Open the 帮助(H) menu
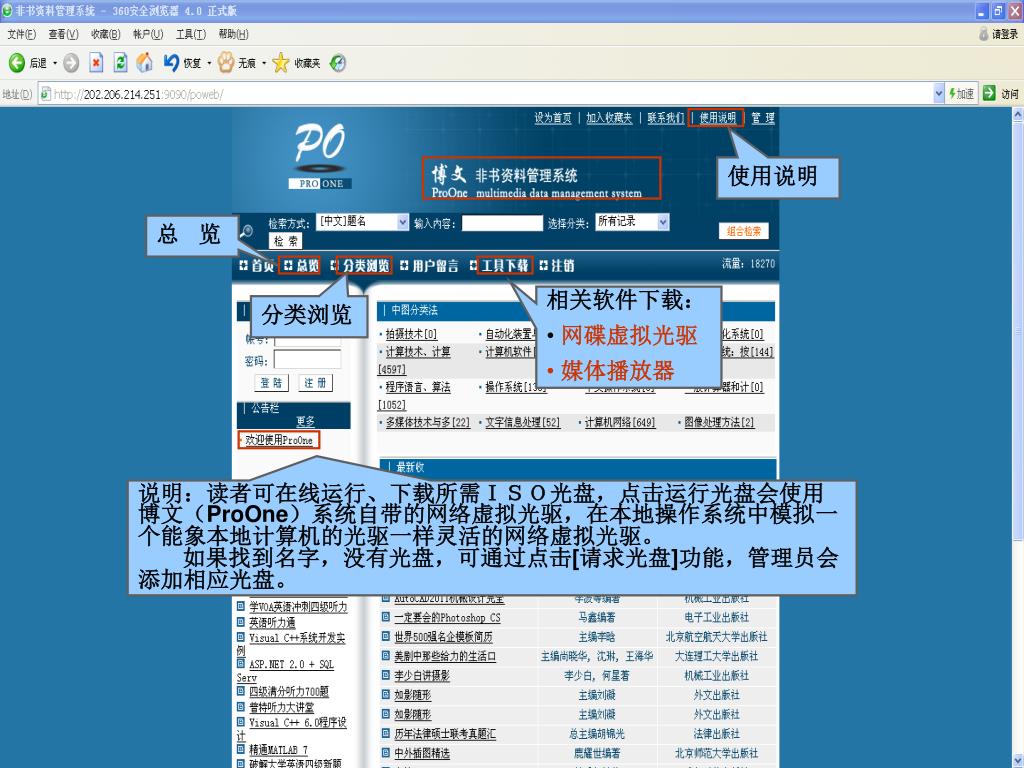The width and height of the screenshot is (1024, 768). click(x=233, y=34)
